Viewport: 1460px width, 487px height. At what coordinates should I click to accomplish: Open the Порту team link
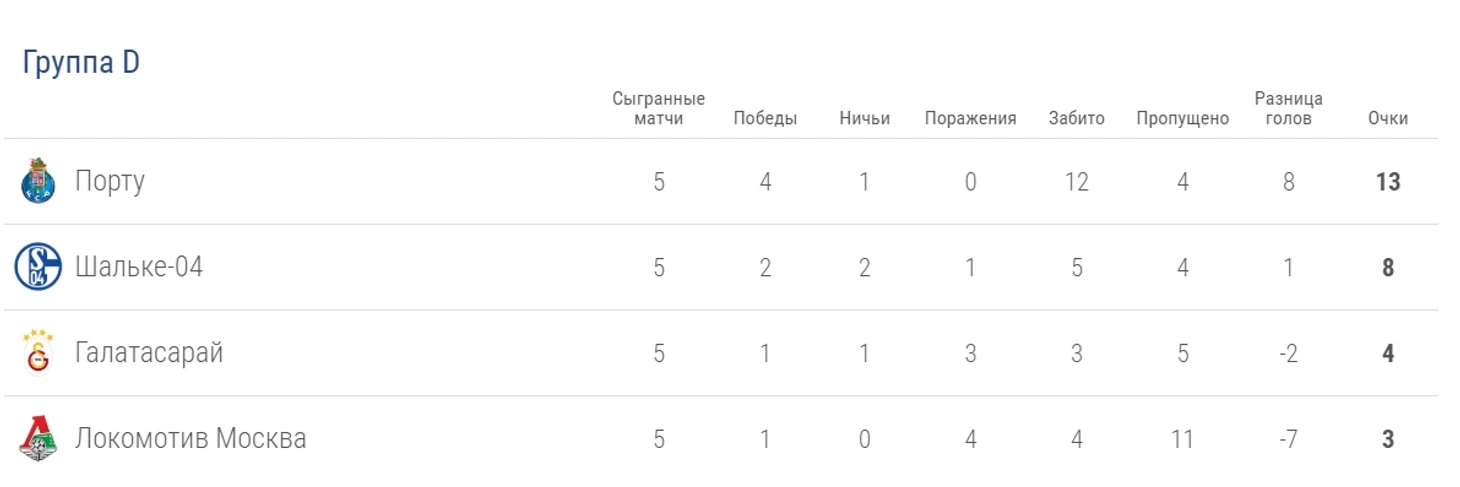pos(110,182)
